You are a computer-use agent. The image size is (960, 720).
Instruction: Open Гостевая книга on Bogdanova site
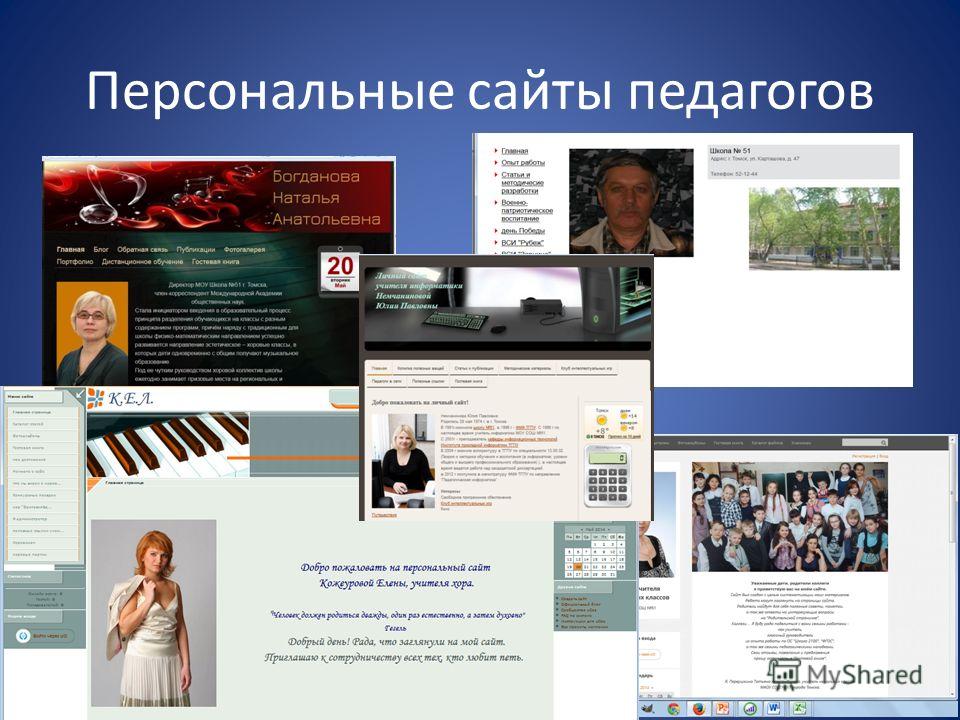coord(216,261)
